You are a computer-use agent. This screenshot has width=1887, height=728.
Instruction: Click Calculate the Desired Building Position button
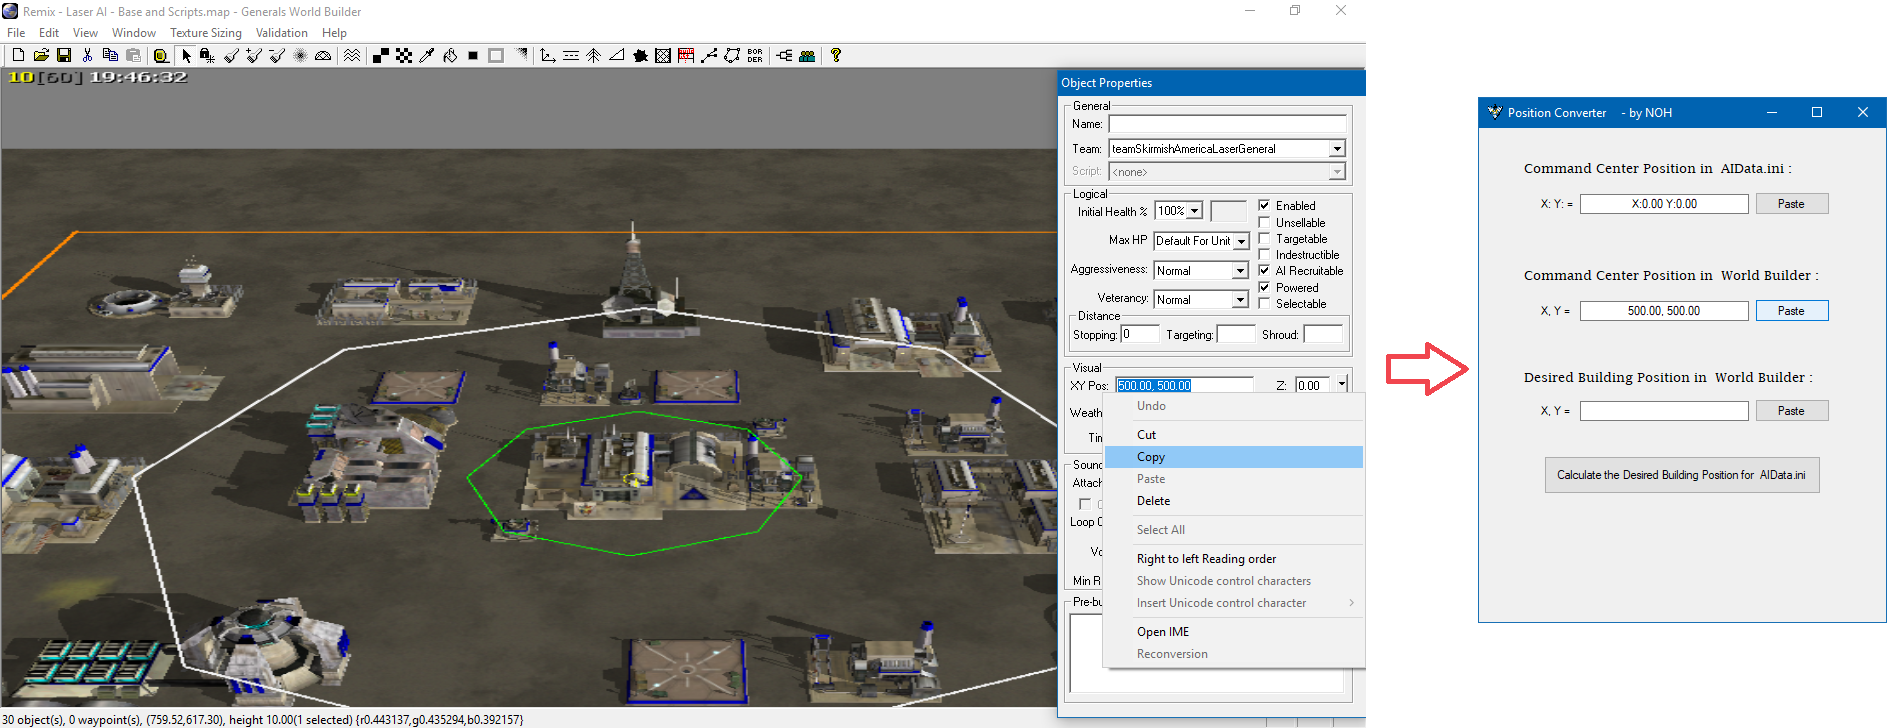1681,475
